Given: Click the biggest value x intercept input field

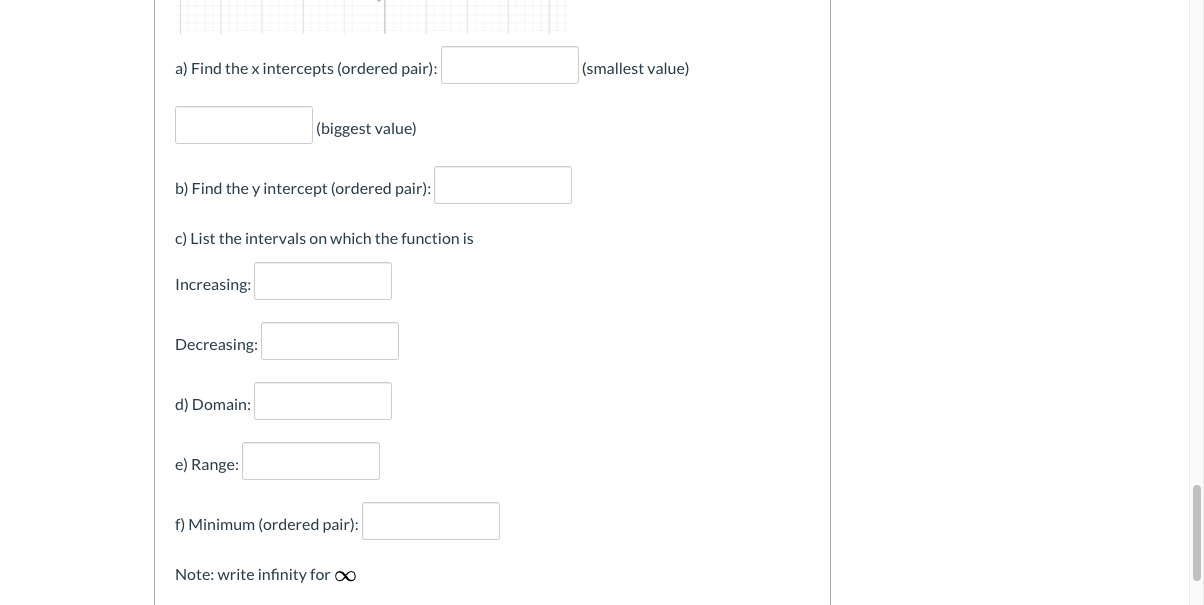Looking at the screenshot, I should click(243, 124).
